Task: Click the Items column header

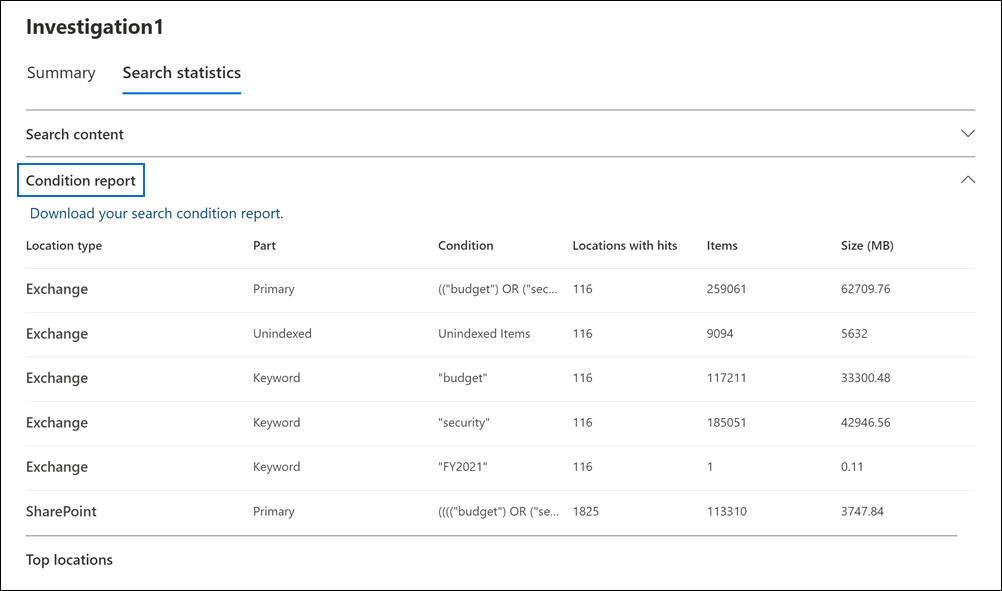Action: [x=723, y=245]
